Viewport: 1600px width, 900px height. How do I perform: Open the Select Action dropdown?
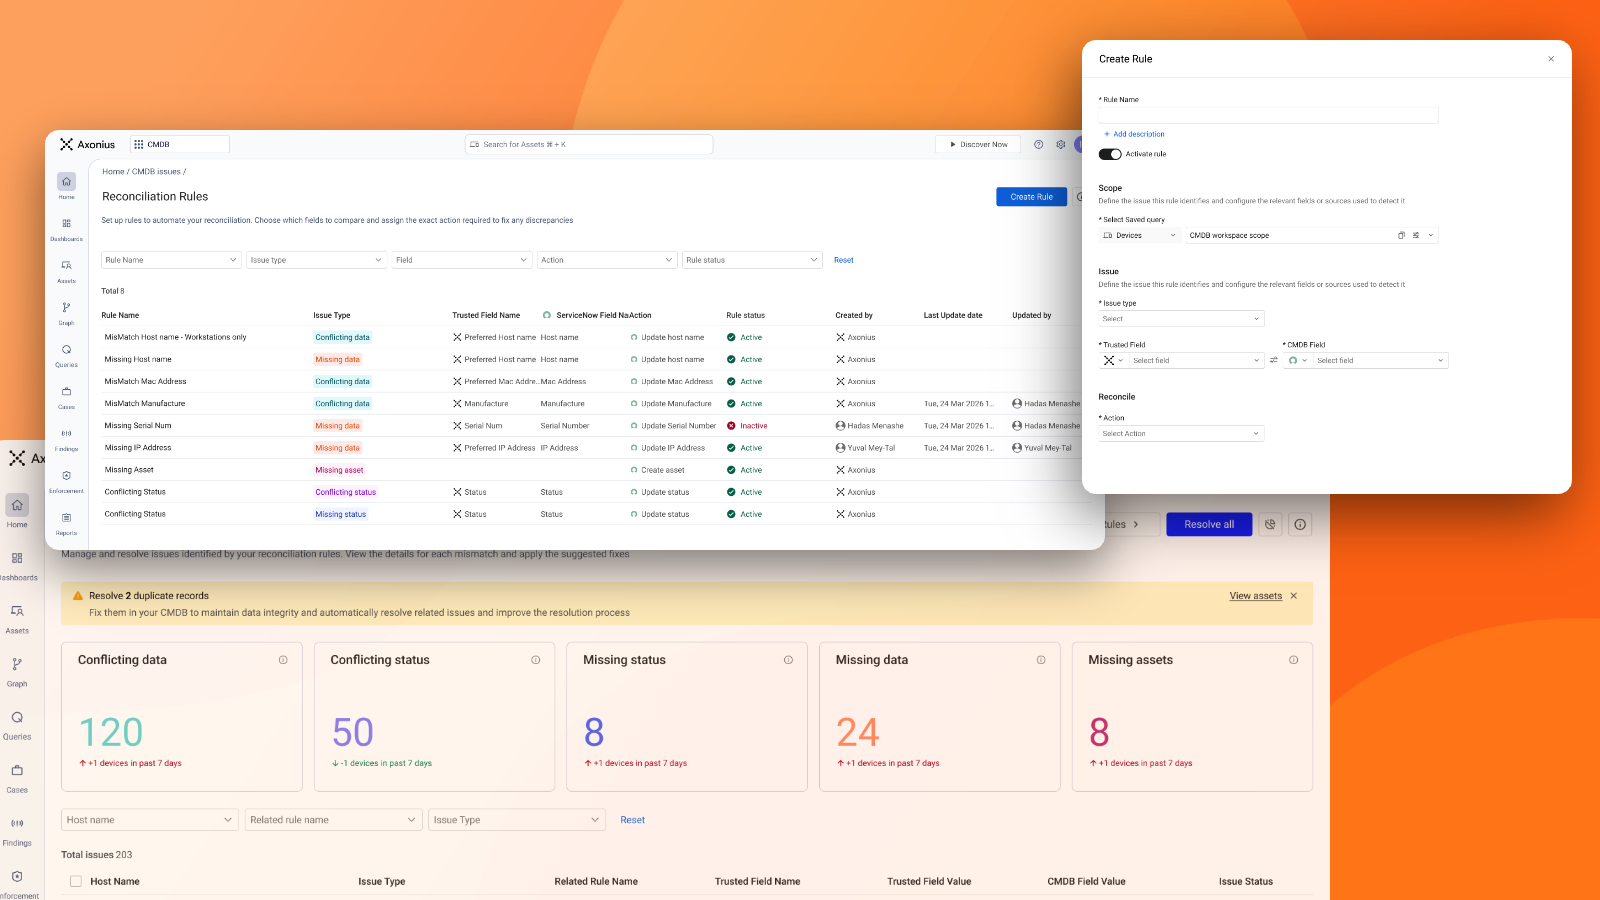(x=1181, y=434)
